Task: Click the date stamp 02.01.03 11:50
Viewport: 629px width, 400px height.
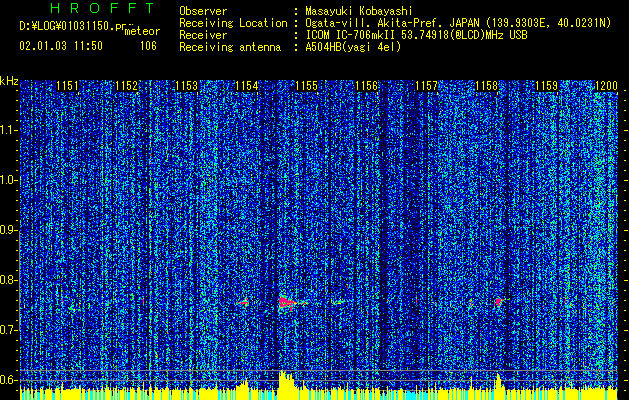Action: pyautogui.click(x=61, y=46)
